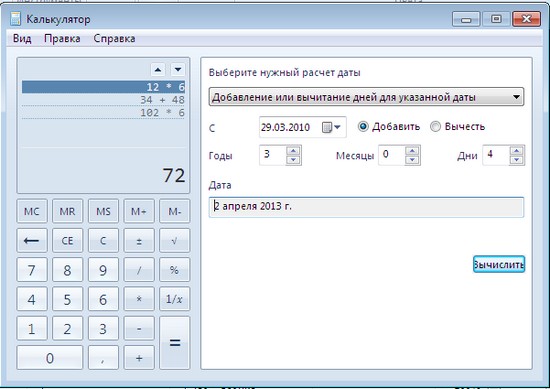
Task: Click the digit 5 key
Action: 67,299
